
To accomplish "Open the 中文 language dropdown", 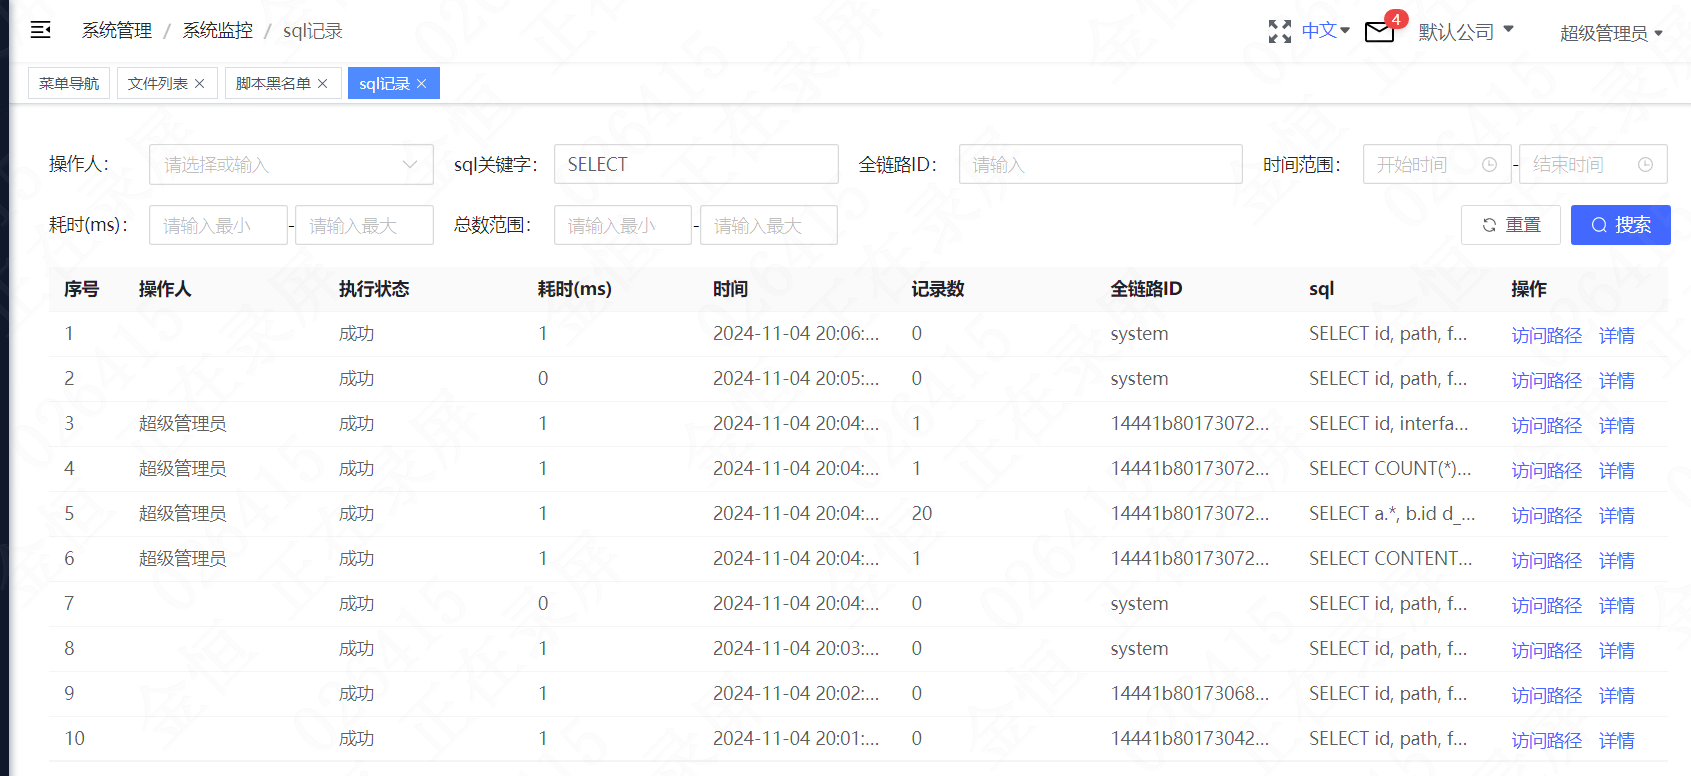I will (x=1325, y=31).
